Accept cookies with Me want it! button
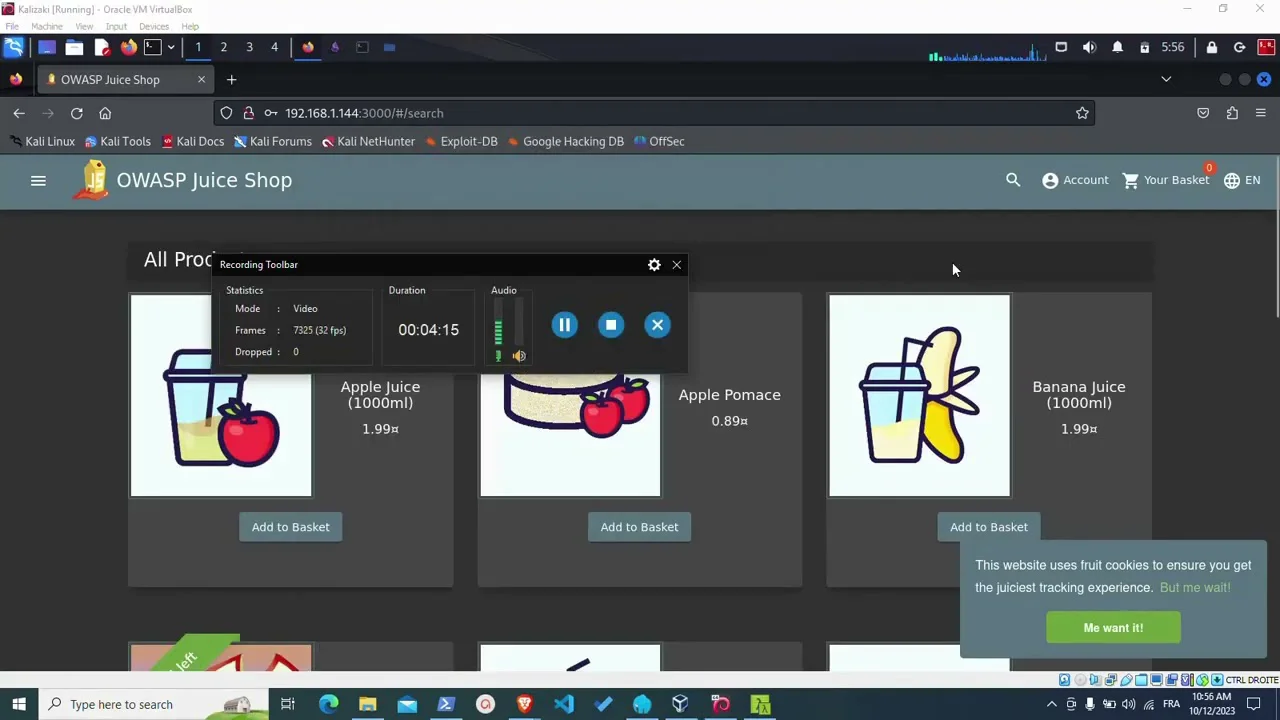The height and width of the screenshot is (720, 1280). (1113, 628)
